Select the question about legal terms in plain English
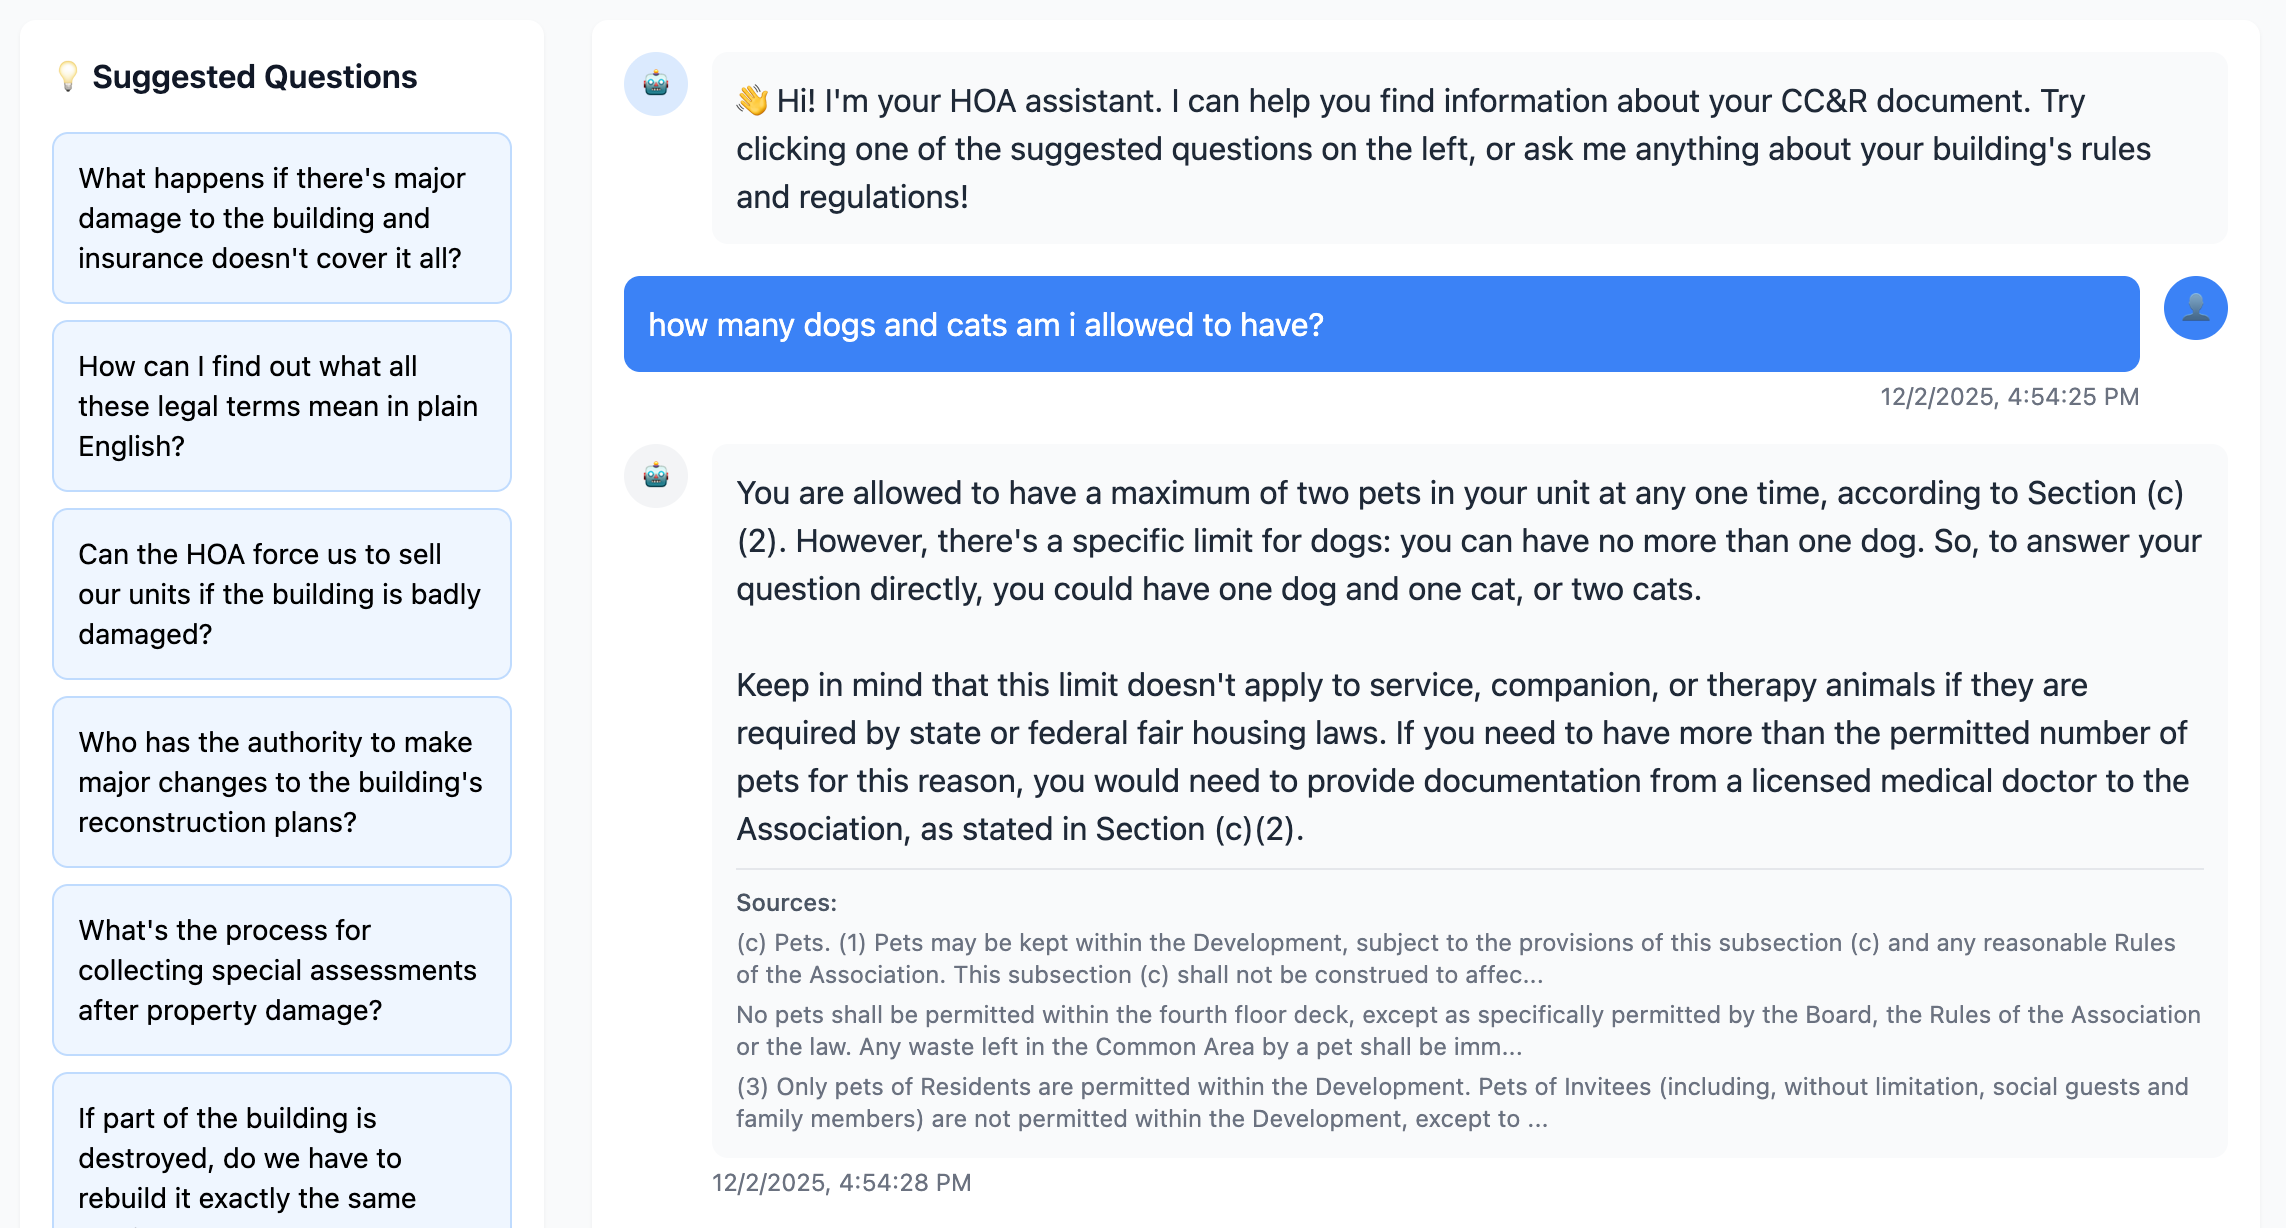The height and width of the screenshot is (1228, 2286). (281, 406)
